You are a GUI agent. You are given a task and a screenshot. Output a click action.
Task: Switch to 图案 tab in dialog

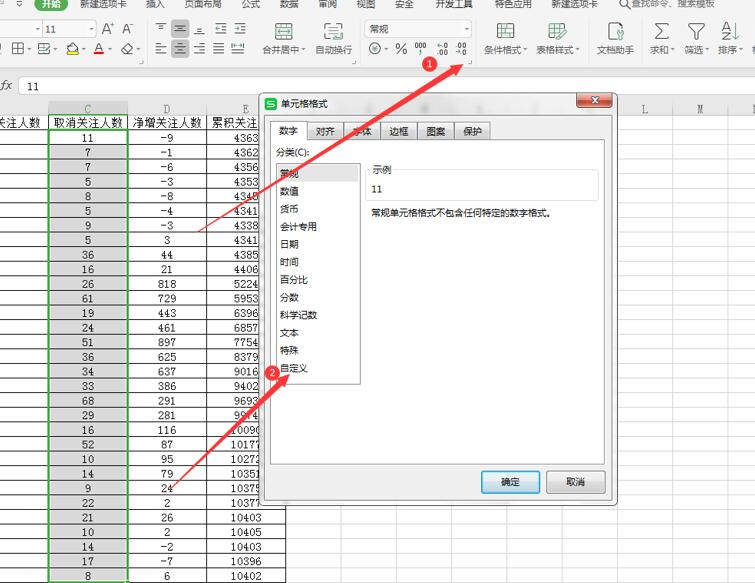click(x=435, y=131)
